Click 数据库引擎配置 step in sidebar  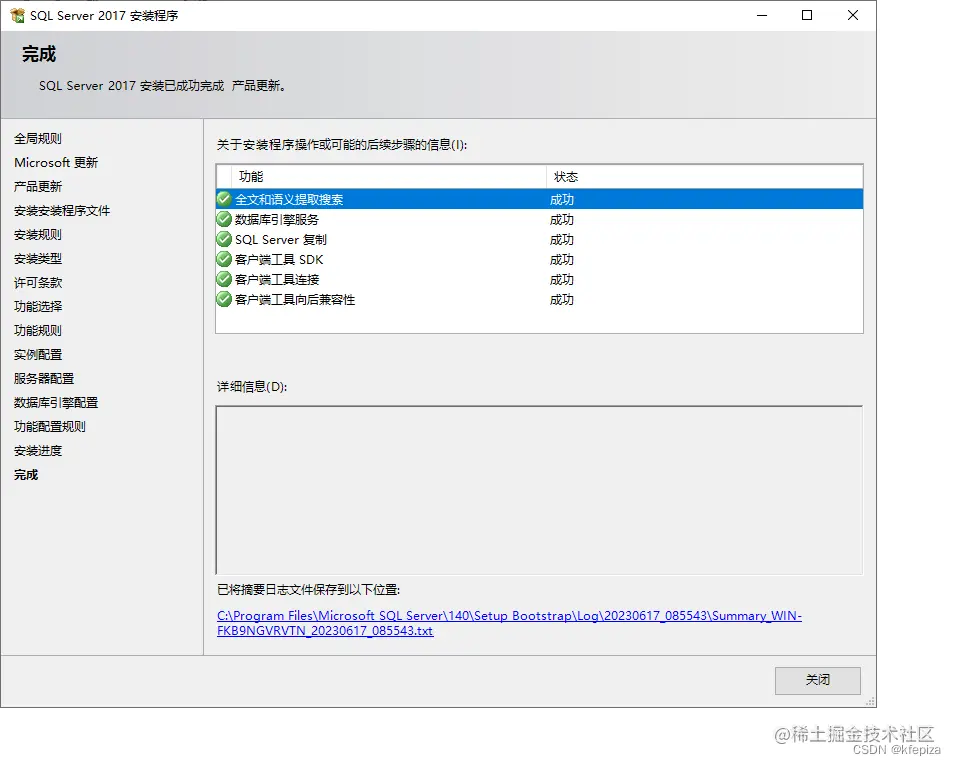tap(56, 403)
